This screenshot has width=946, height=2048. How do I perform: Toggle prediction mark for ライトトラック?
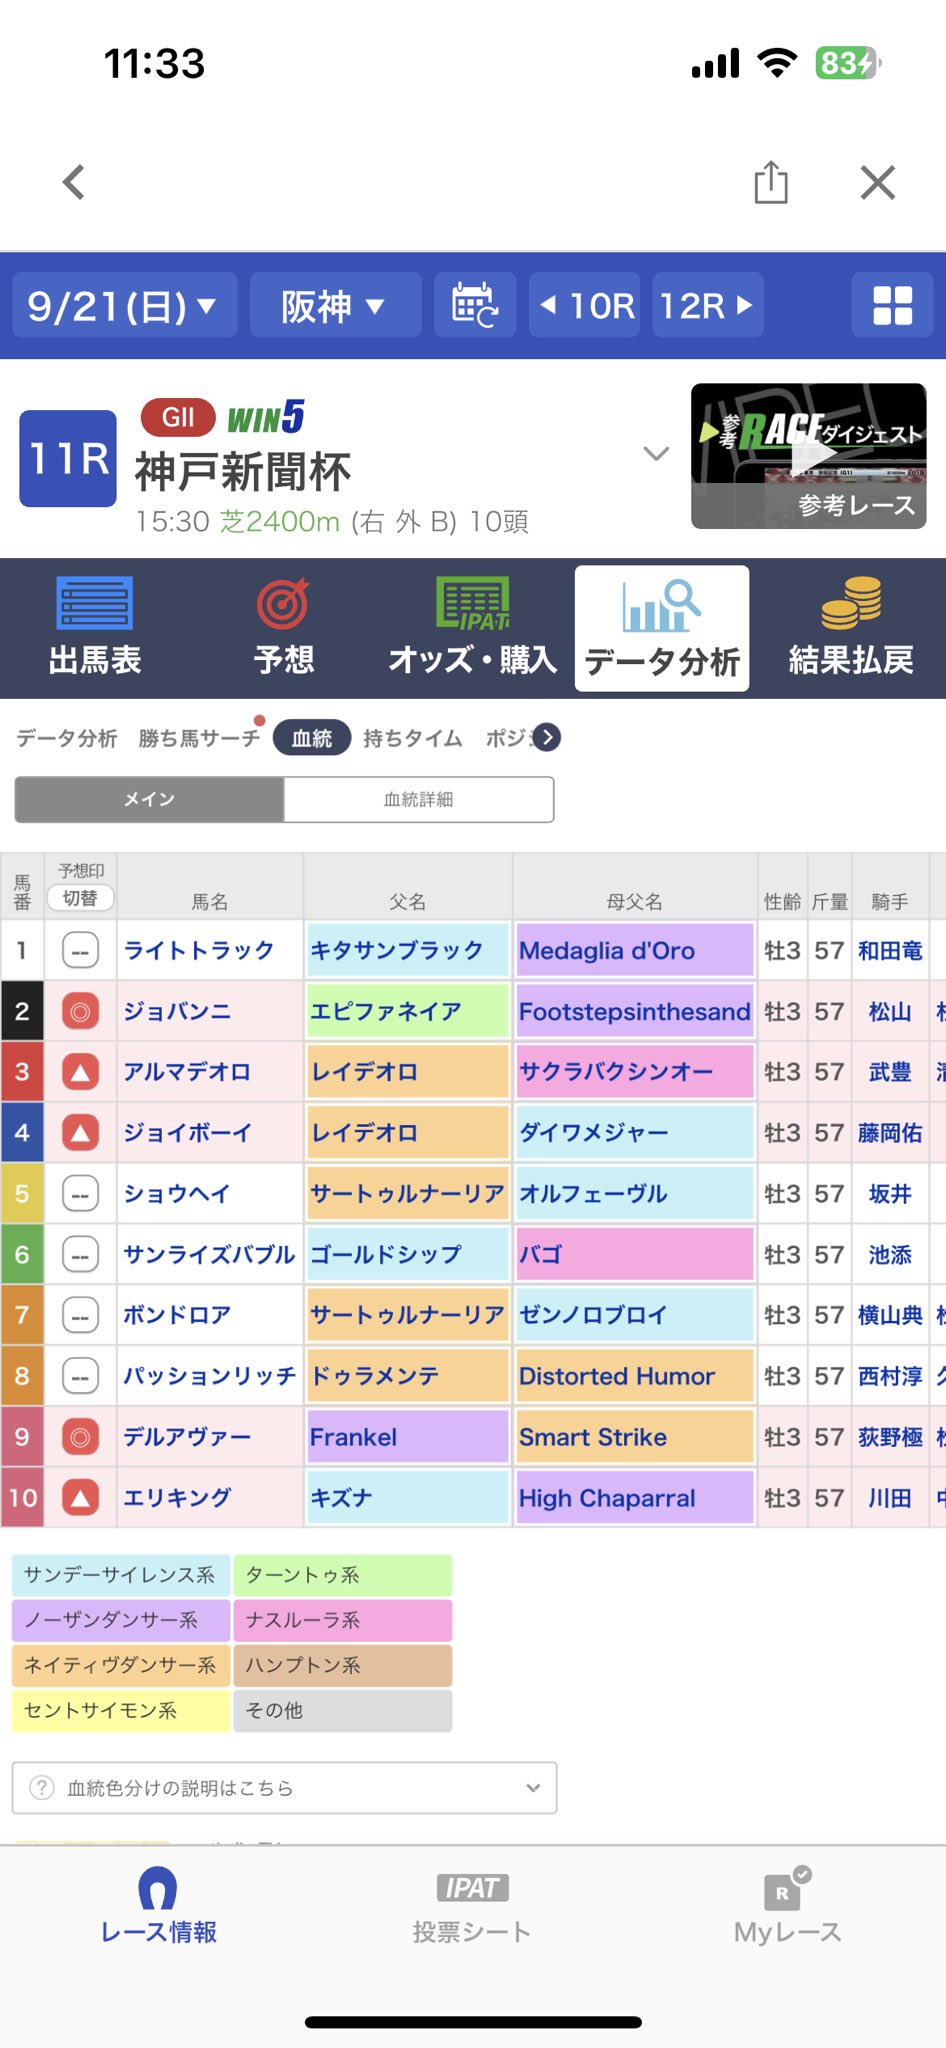click(80, 950)
